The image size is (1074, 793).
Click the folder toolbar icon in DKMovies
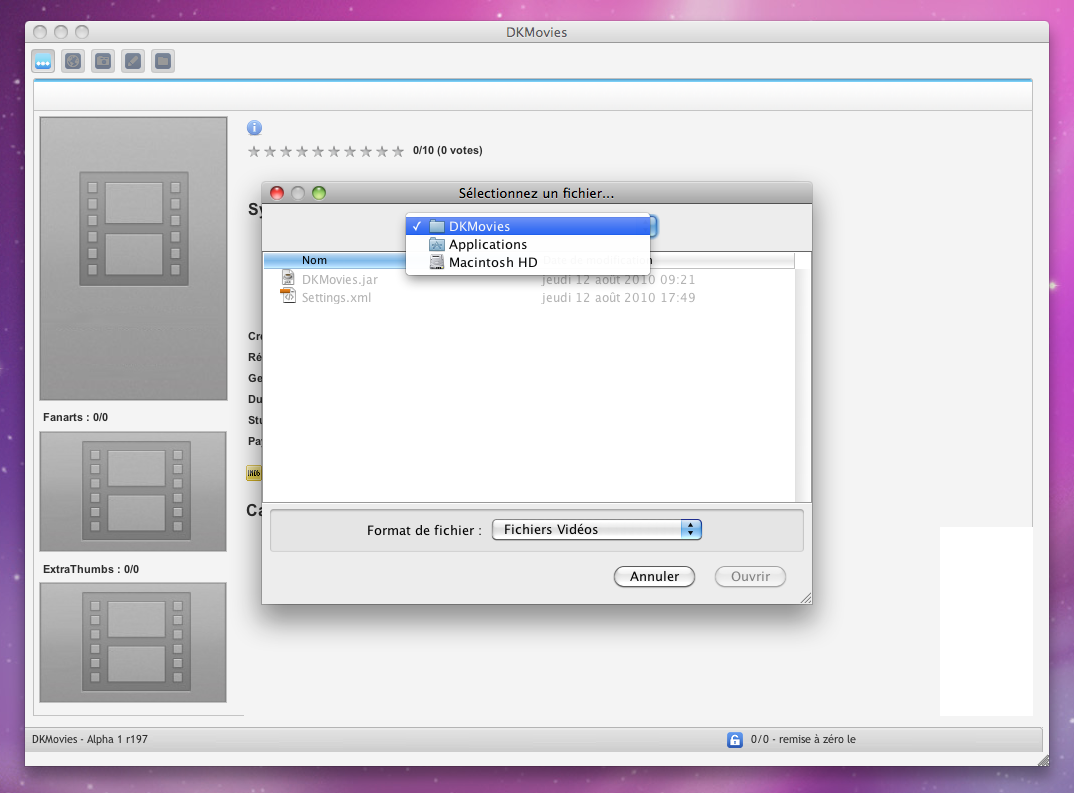pos(163,61)
